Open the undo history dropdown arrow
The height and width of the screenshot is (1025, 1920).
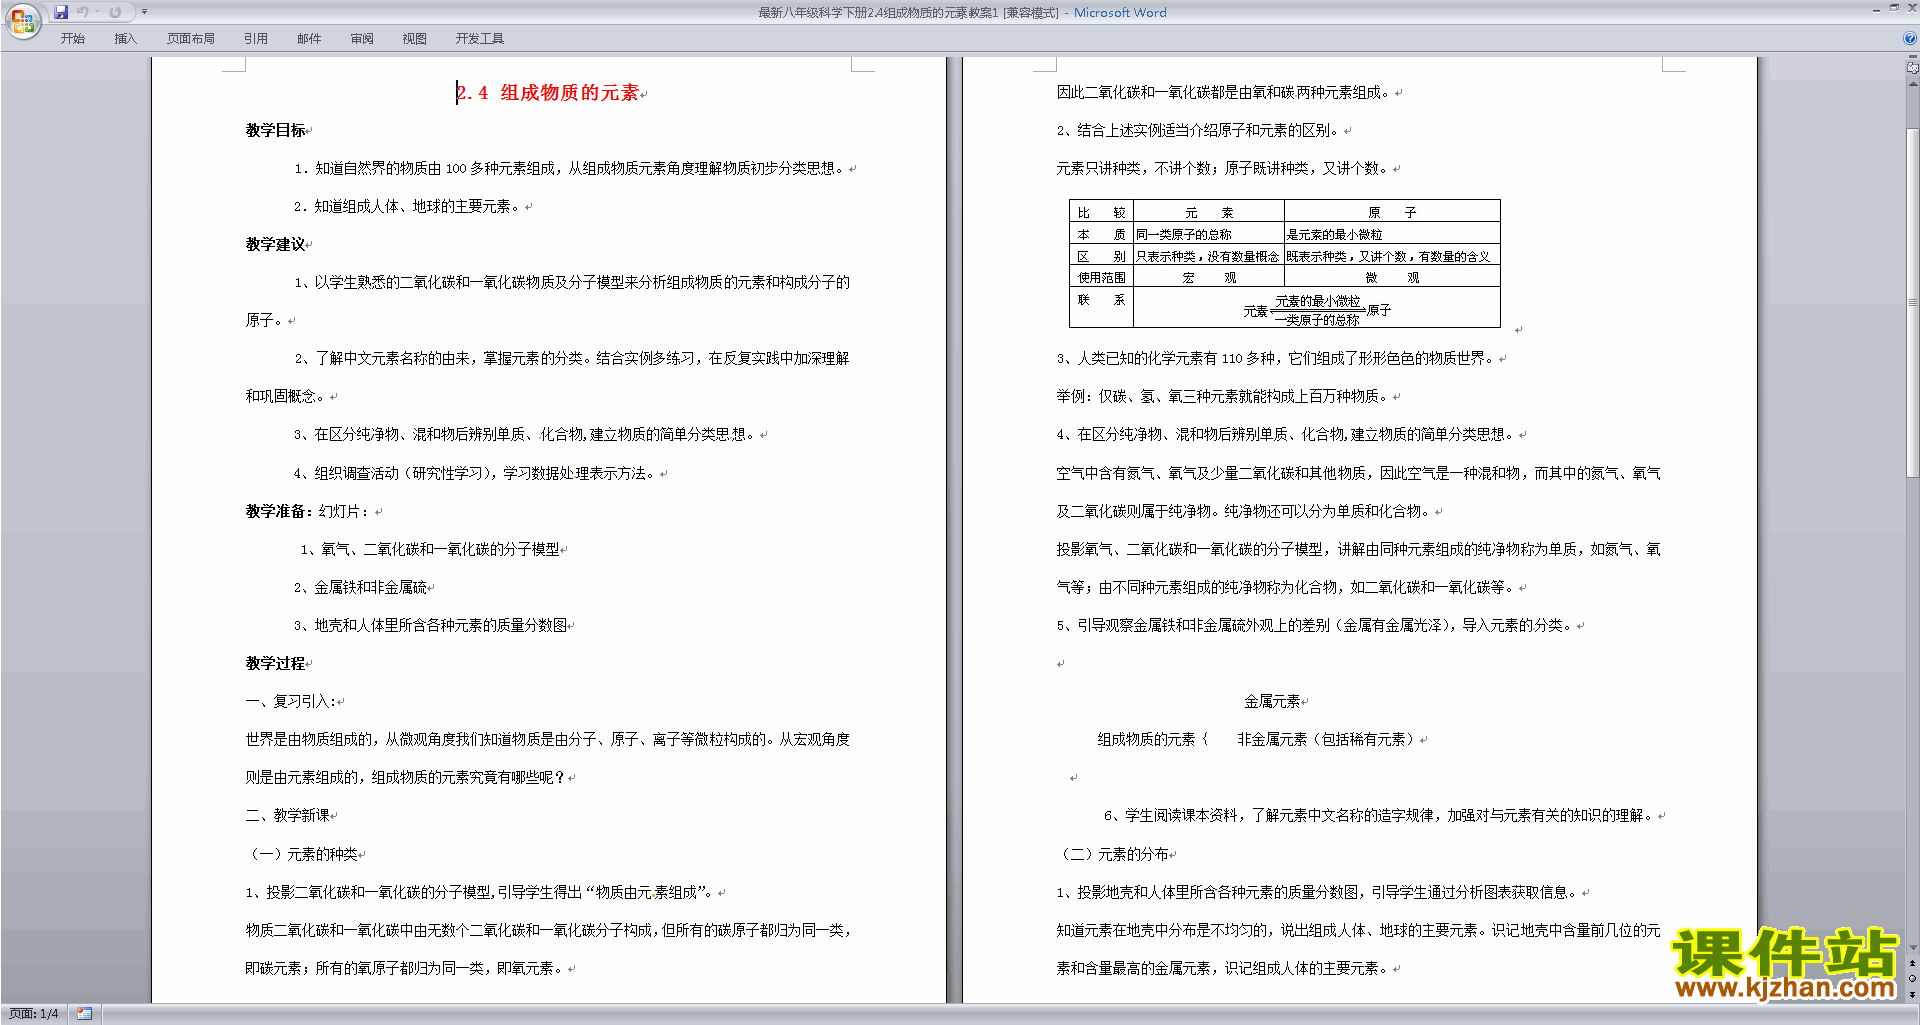pos(98,12)
